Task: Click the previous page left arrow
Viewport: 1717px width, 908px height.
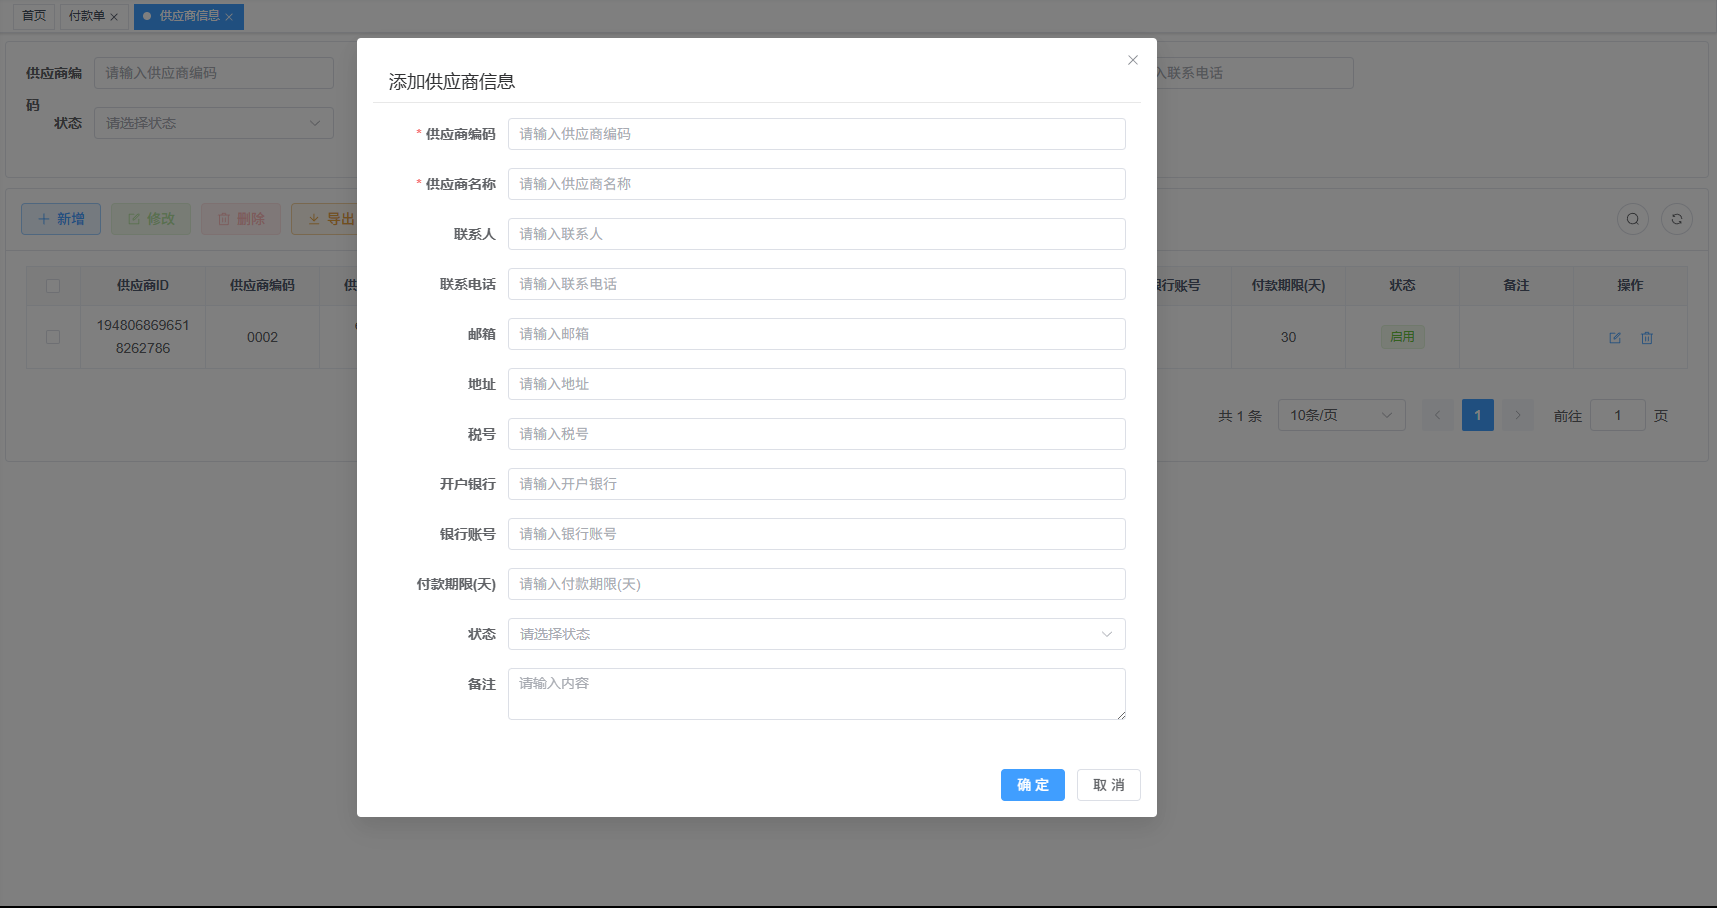Action: [x=1437, y=414]
